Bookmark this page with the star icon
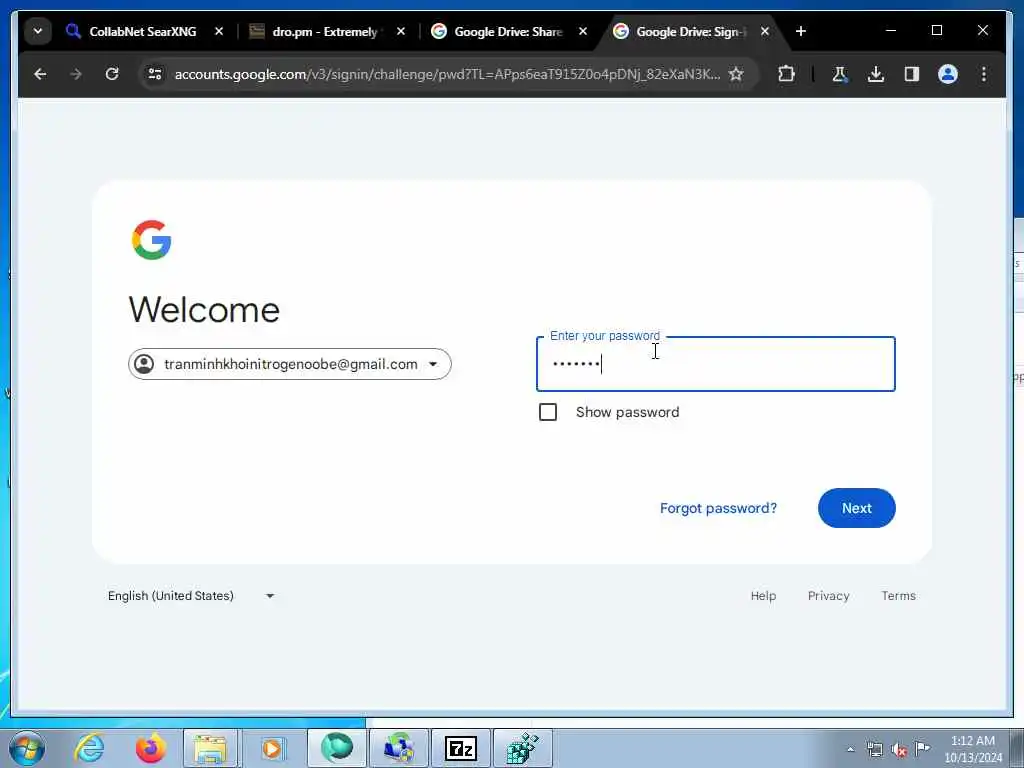Screen dimensions: 1024x768 736,74
